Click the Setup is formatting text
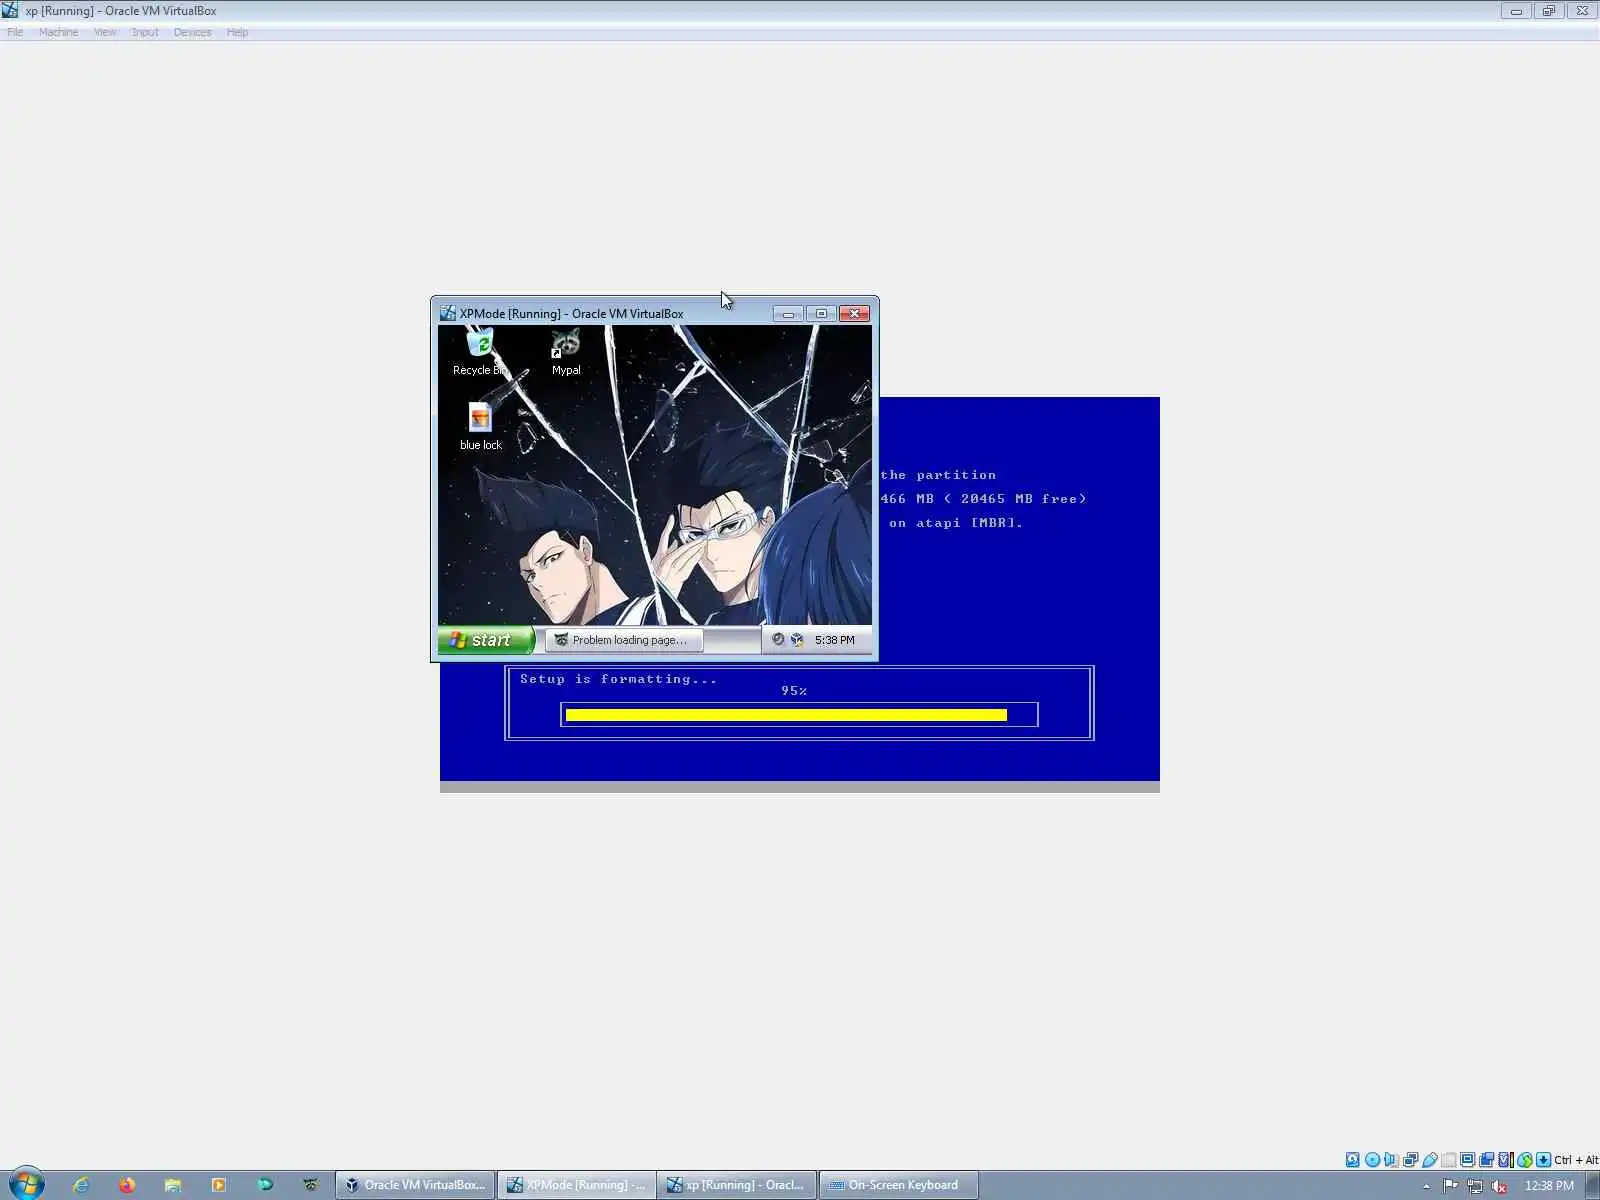 618,679
